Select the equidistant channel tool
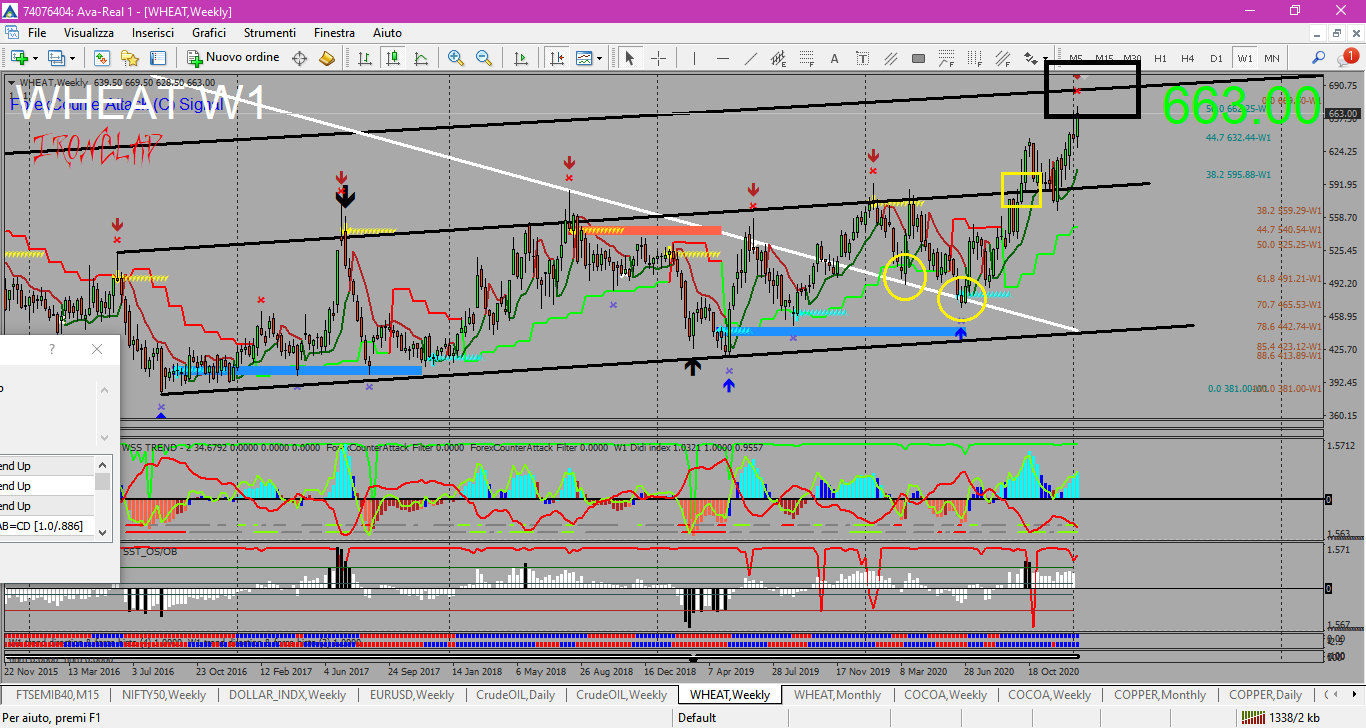The height and width of the screenshot is (728, 1366). (779, 58)
